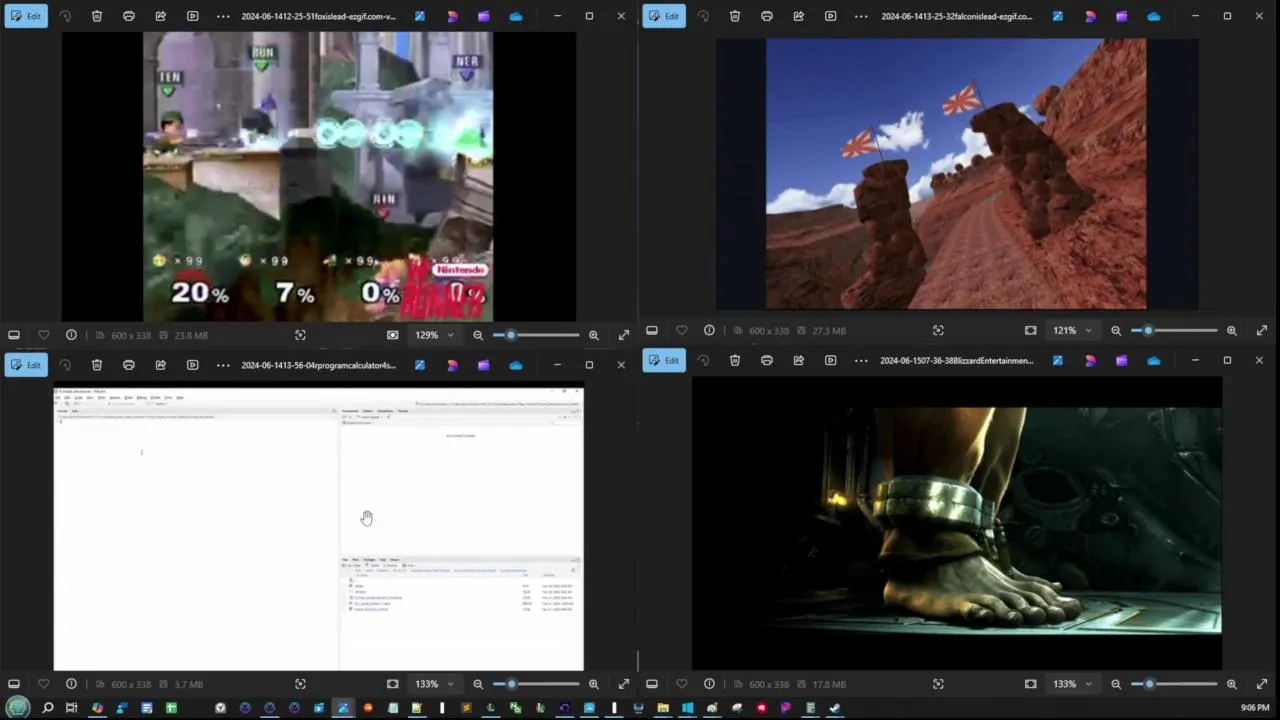This screenshot has height=720, width=1280.
Task: Open the 9:06 PM taskbar clock
Action: click(1255, 708)
